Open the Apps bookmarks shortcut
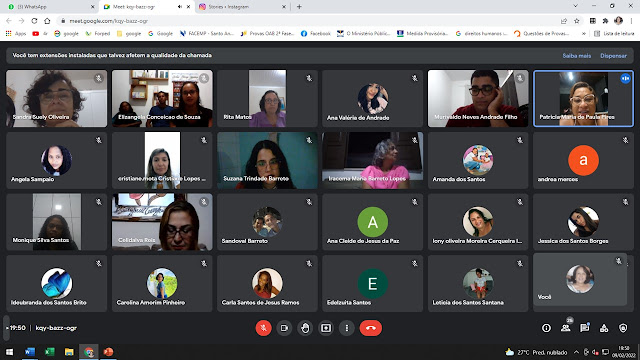This screenshot has width=640, height=360. (16, 33)
